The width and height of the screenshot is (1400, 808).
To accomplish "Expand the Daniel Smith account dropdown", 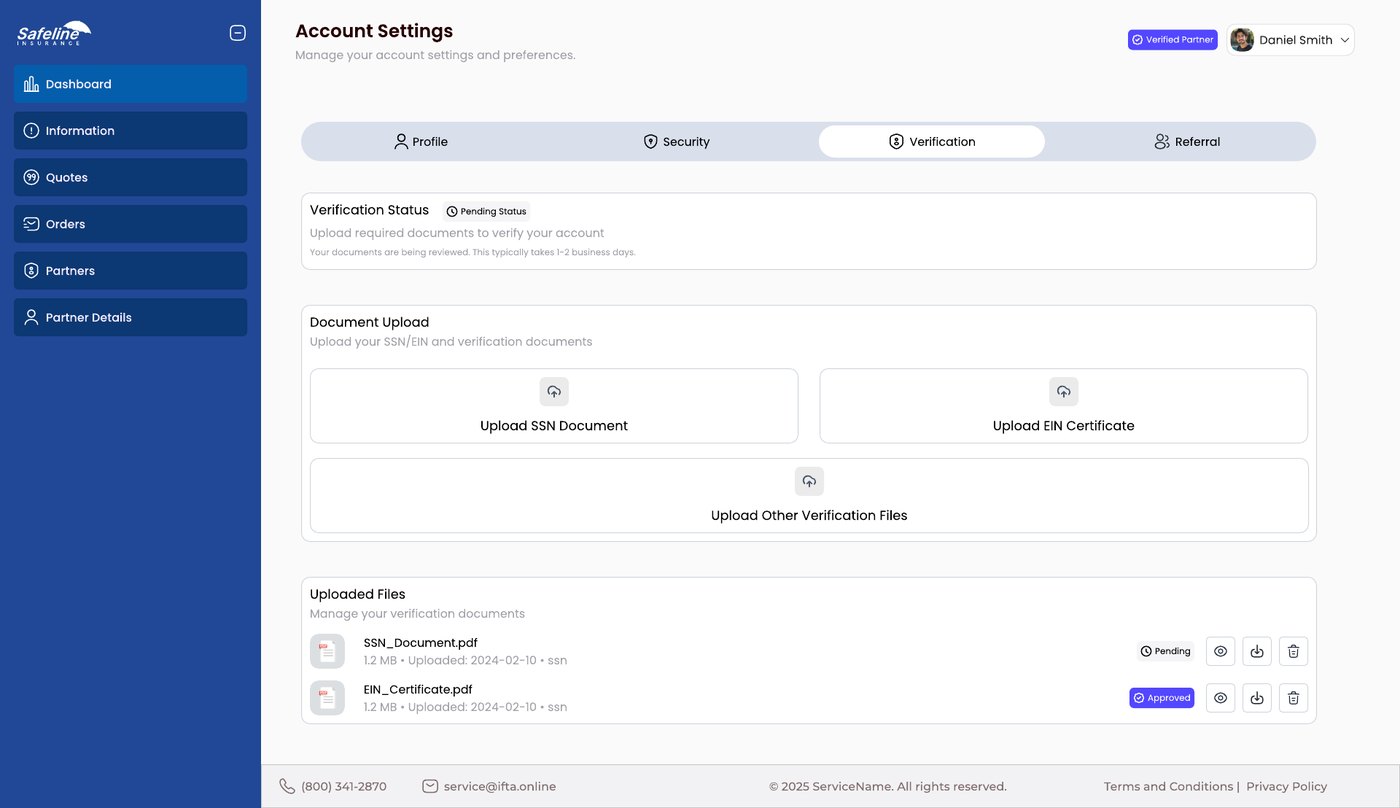I will pyautogui.click(x=1291, y=40).
